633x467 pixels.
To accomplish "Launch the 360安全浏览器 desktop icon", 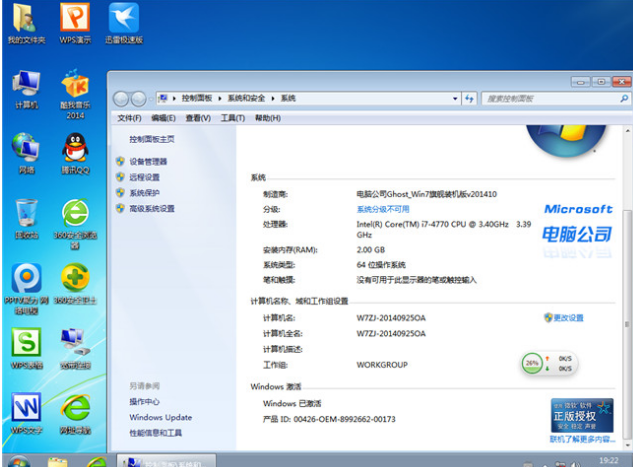I will 75,224.
